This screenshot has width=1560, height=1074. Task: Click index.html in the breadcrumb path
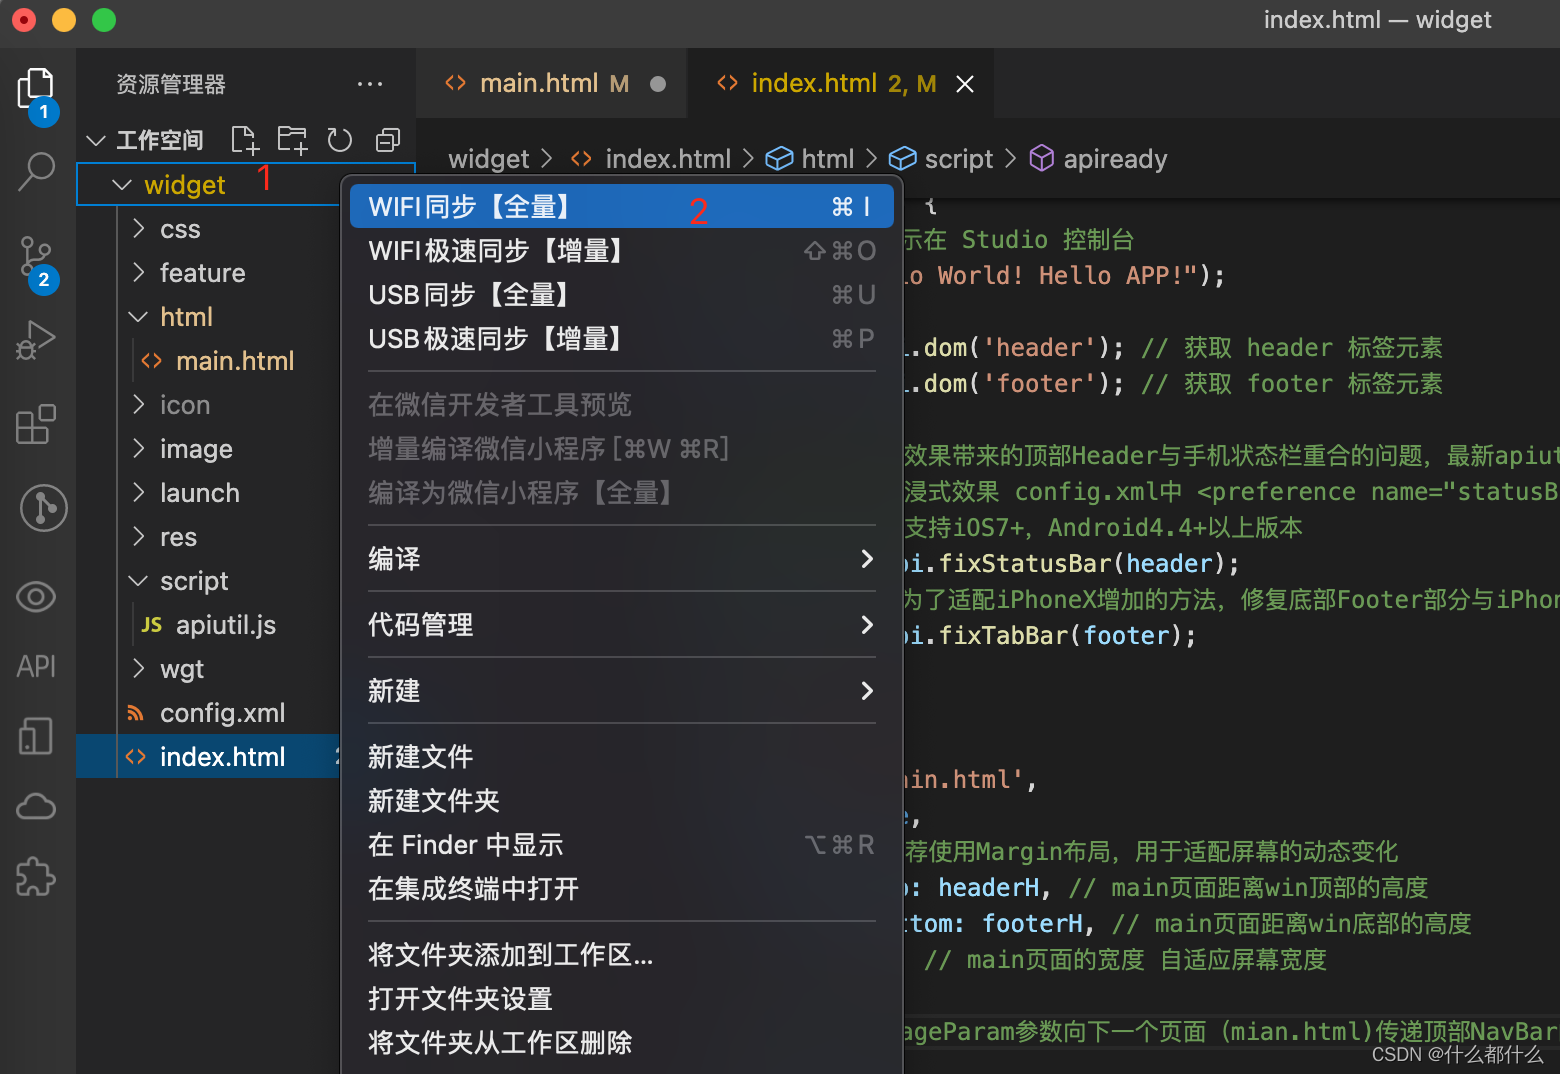(668, 159)
